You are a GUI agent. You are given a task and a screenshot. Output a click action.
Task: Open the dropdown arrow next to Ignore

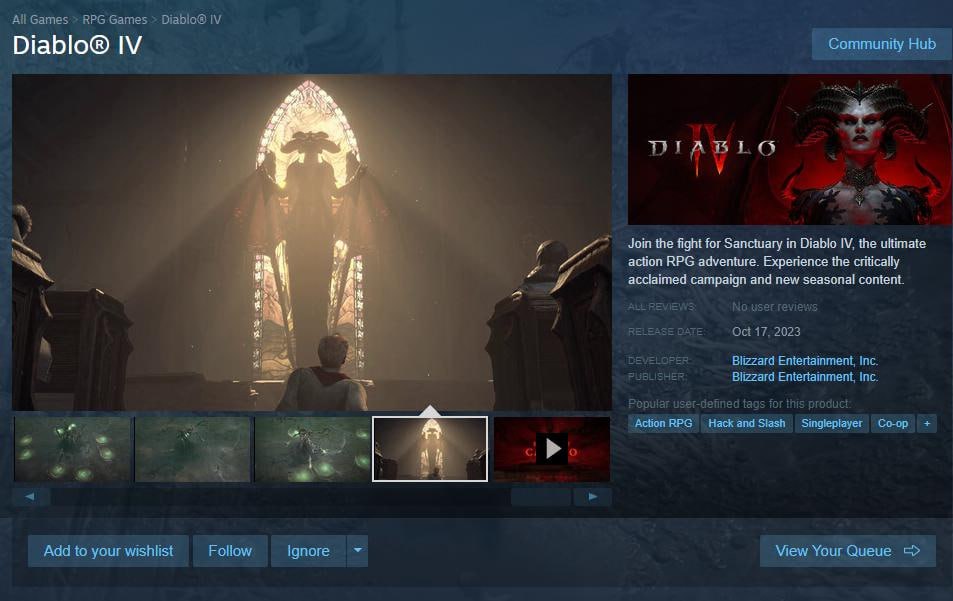pos(357,551)
